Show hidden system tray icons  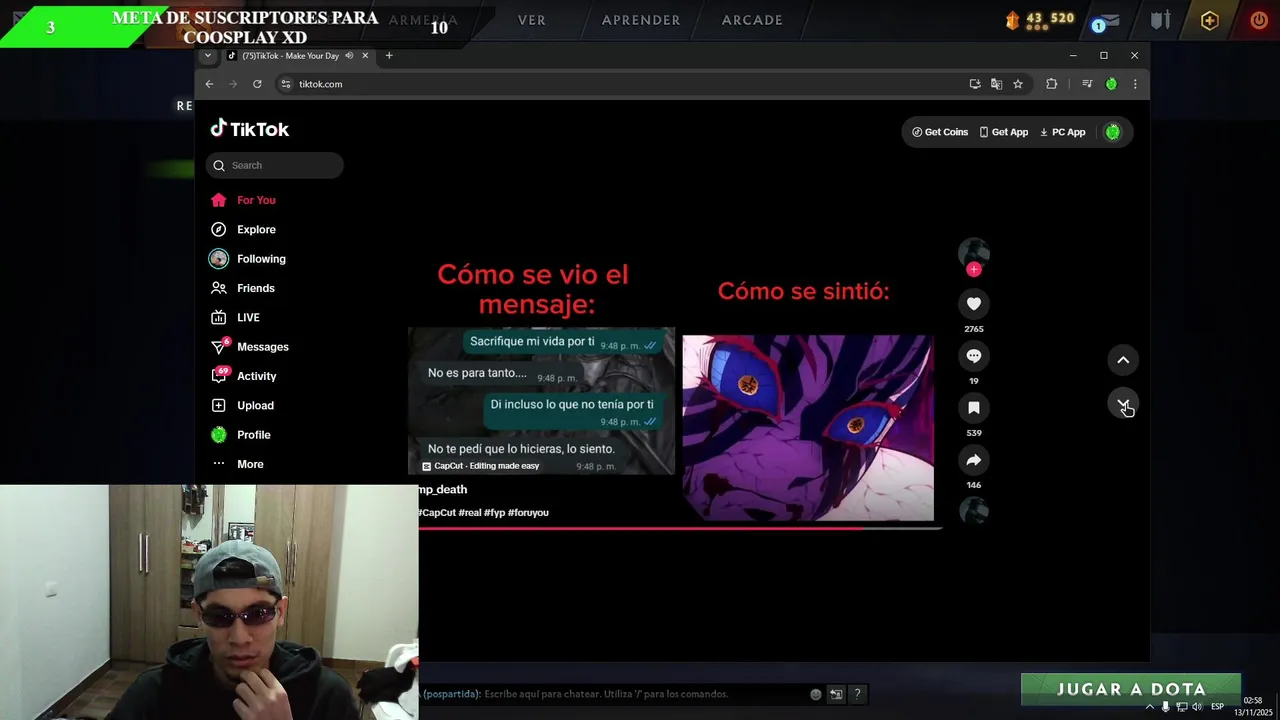point(1149,707)
